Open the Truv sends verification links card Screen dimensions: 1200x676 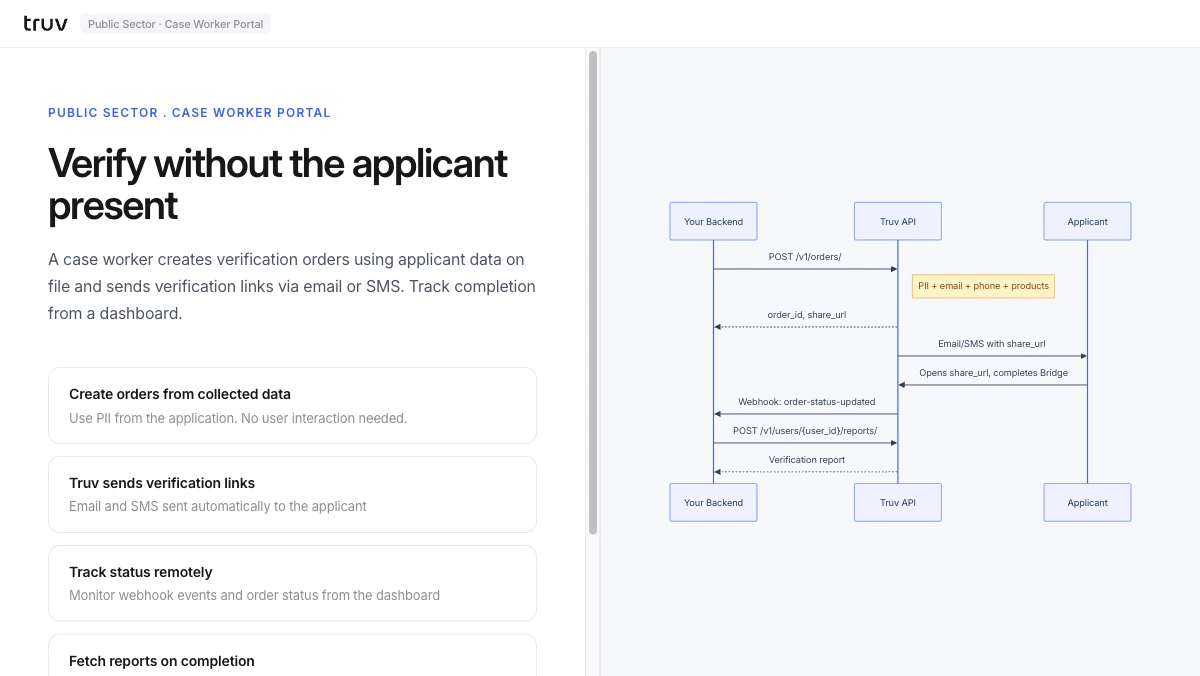pyautogui.click(x=292, y=494)
